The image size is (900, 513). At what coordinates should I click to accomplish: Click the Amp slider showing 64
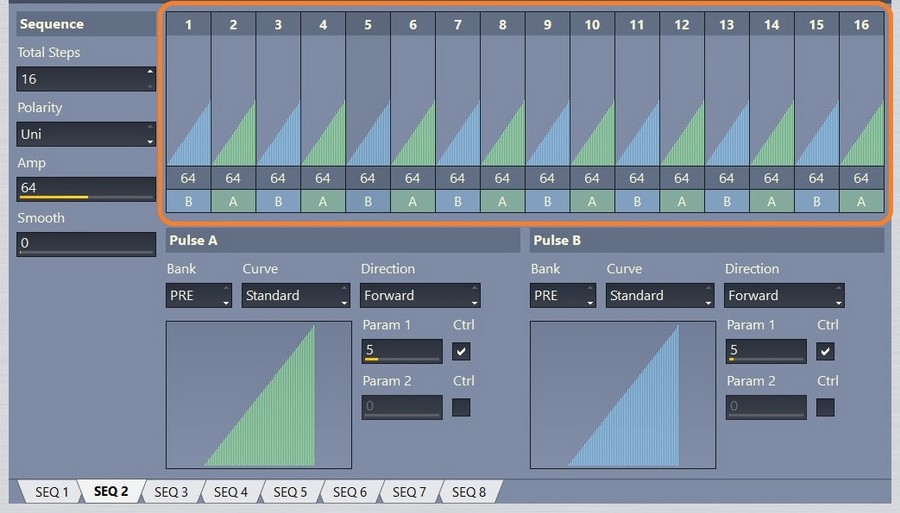(86, 189)
